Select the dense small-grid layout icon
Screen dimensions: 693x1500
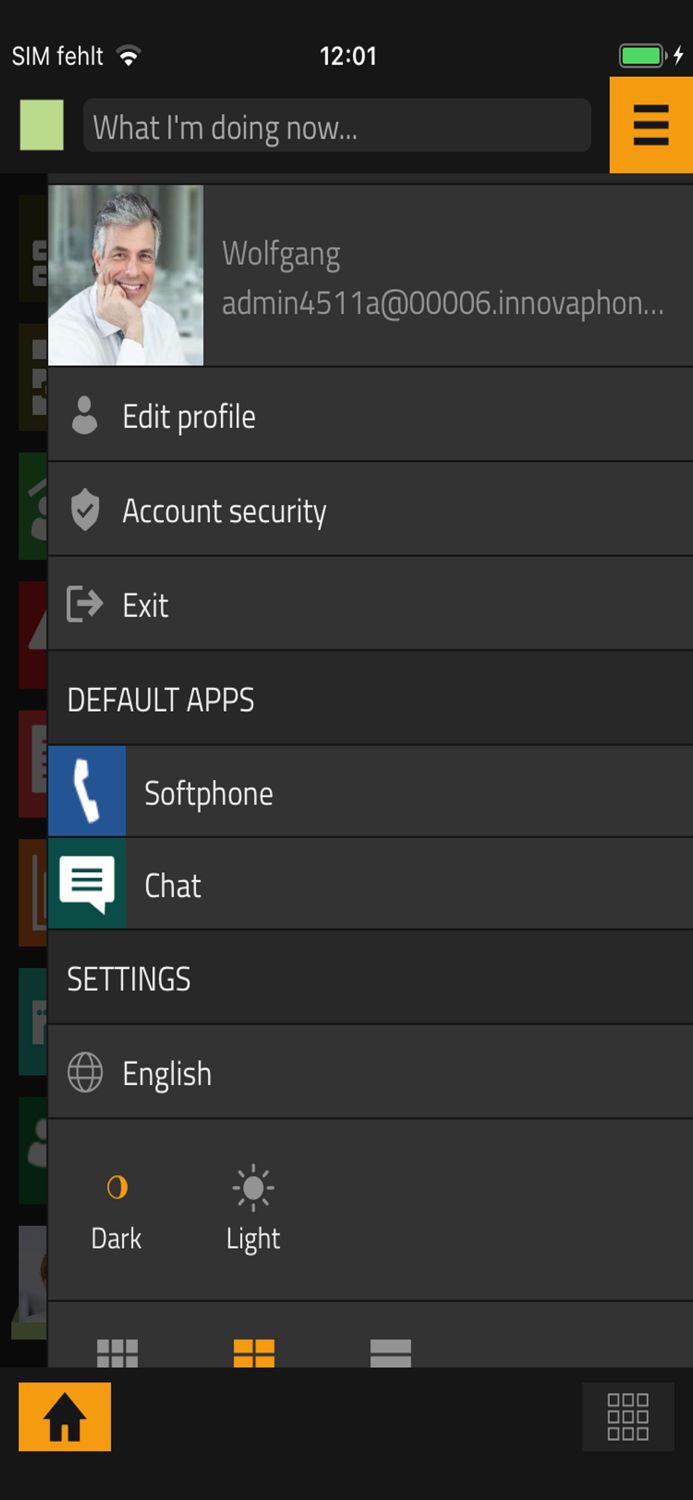[117, 1353]
